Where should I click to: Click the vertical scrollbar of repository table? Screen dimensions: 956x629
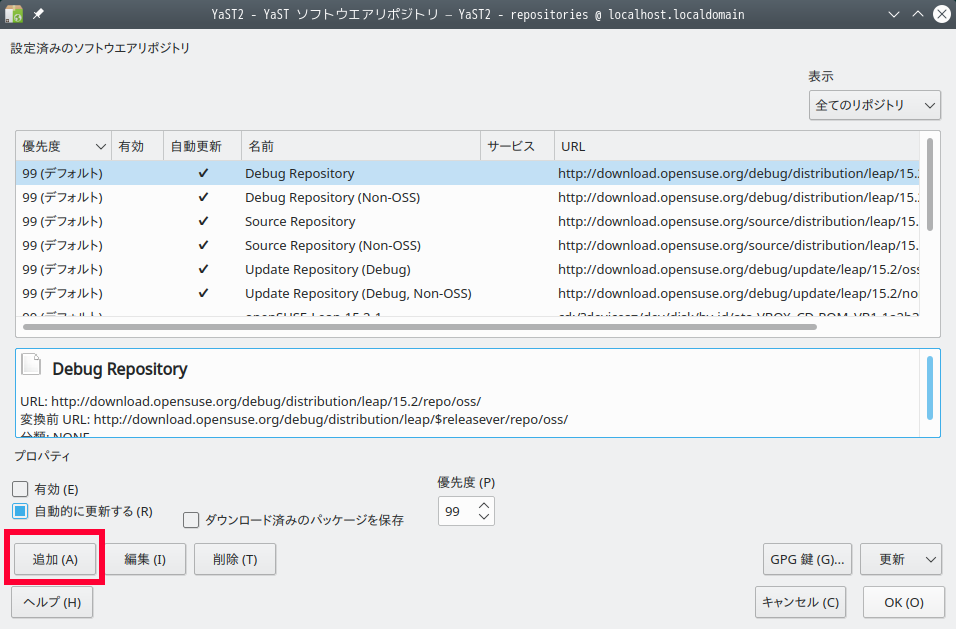pos(930,185)
